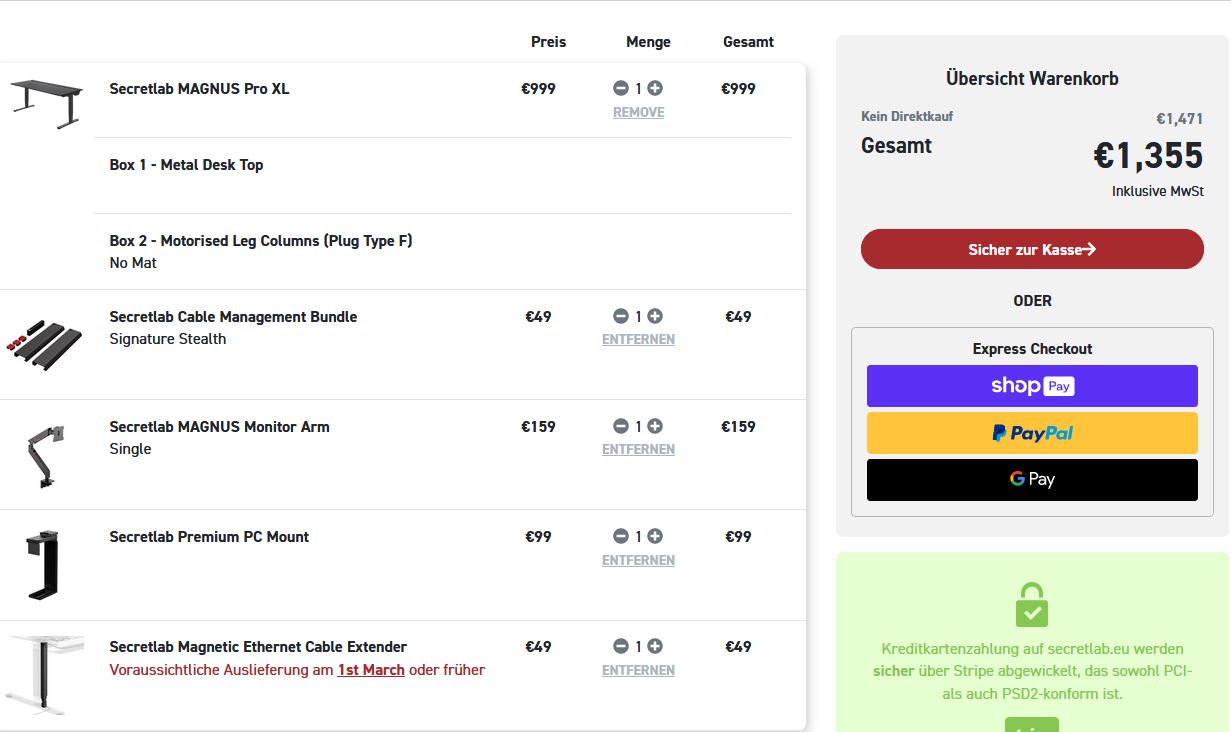Image resolution: width=1231 pixels, height=732 pixels.
Task: Reduce MAGNUS Monitor Arm quantity
Action: pyautogui.click(x=621, y=426)
